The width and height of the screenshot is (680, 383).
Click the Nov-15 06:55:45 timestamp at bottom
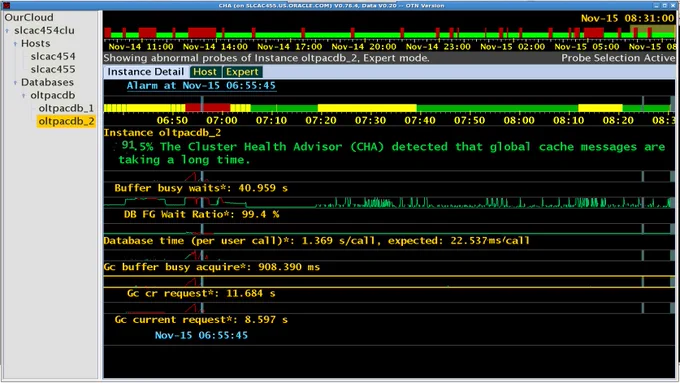[201, 335]
